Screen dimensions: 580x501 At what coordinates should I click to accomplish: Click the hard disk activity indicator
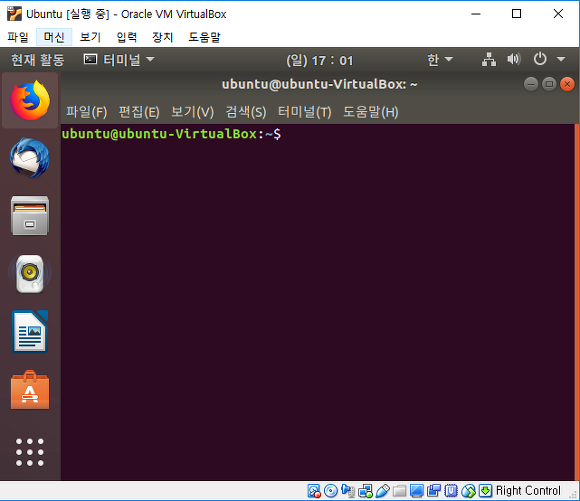click(x=314, y=491)
